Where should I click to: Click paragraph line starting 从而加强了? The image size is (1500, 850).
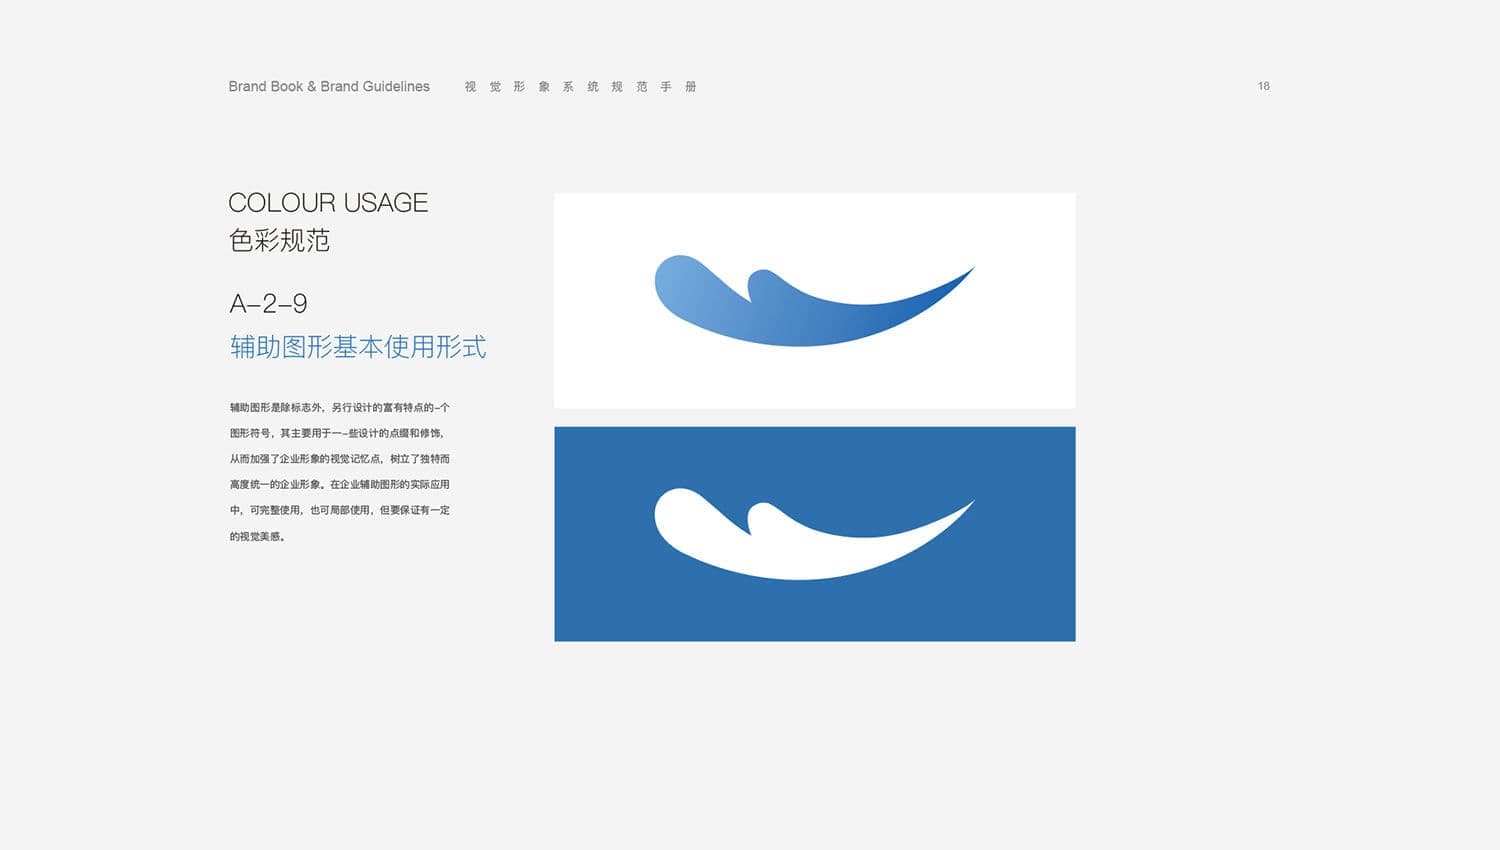[x=339, y=459]
